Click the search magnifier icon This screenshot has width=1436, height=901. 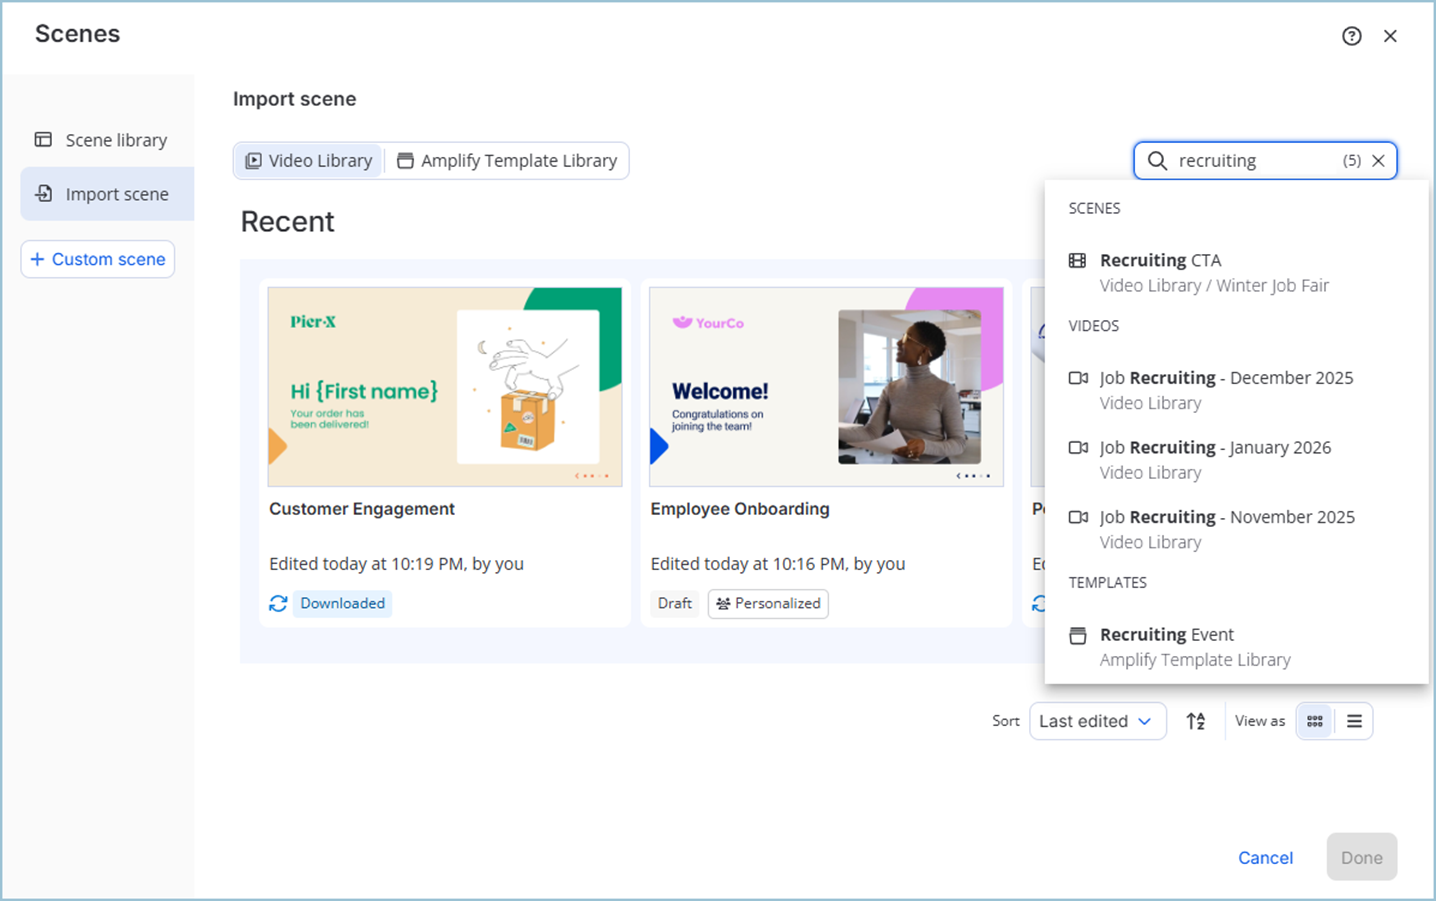pos(1157,161)
